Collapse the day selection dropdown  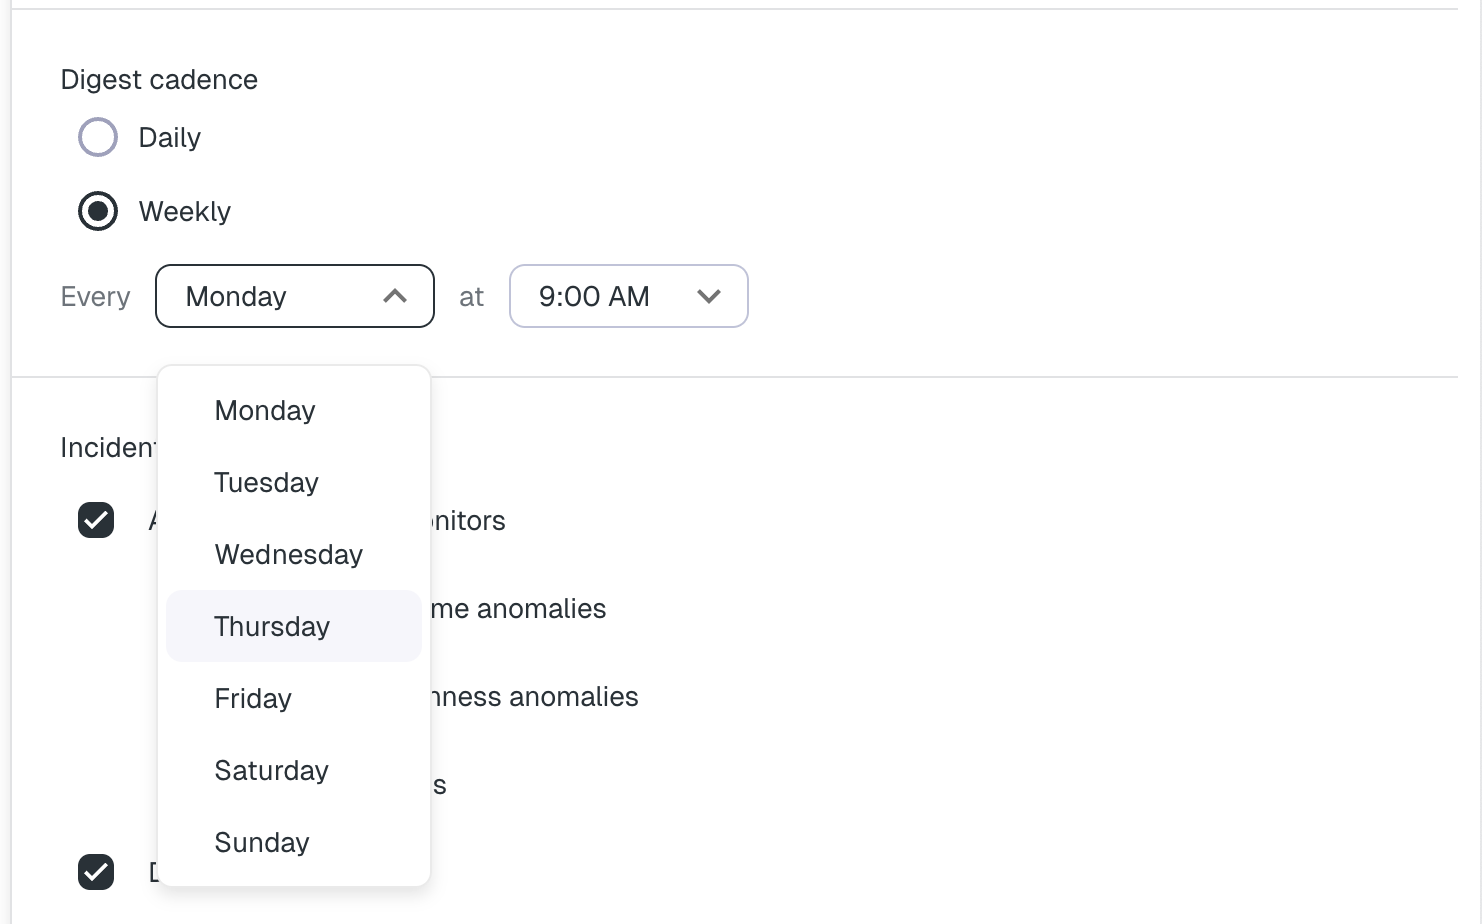pyautogui.click(x=394, y=296)
